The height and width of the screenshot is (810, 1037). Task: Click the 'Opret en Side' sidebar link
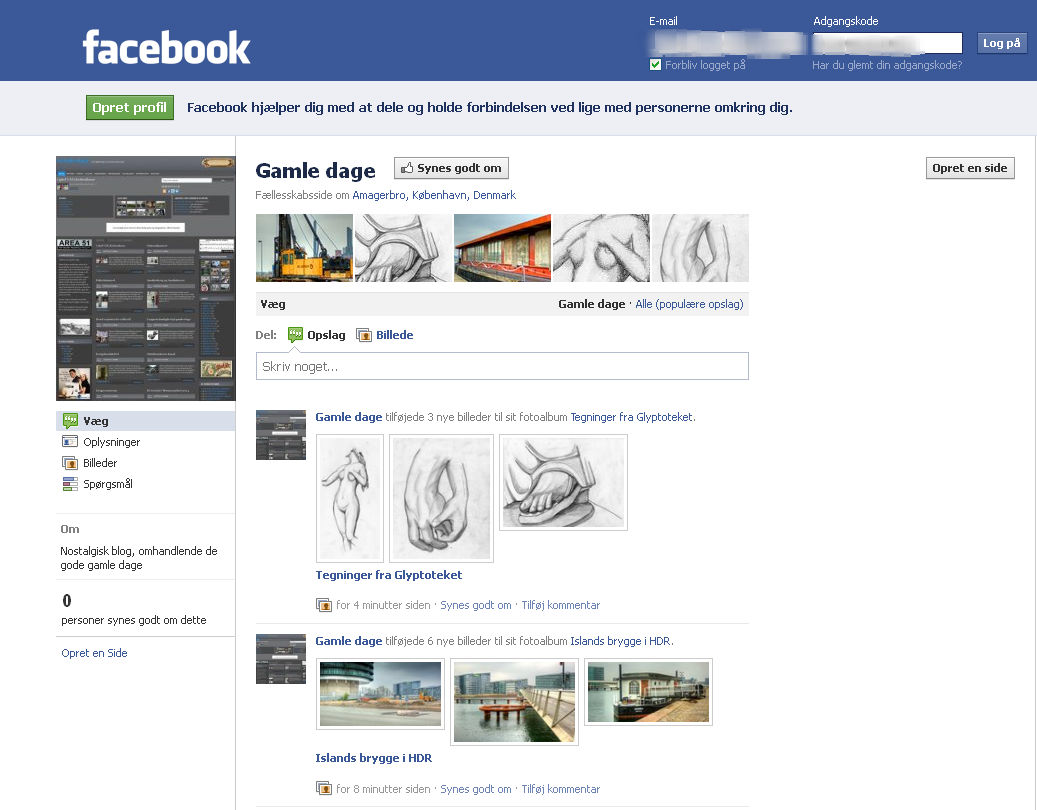(95, 653)
